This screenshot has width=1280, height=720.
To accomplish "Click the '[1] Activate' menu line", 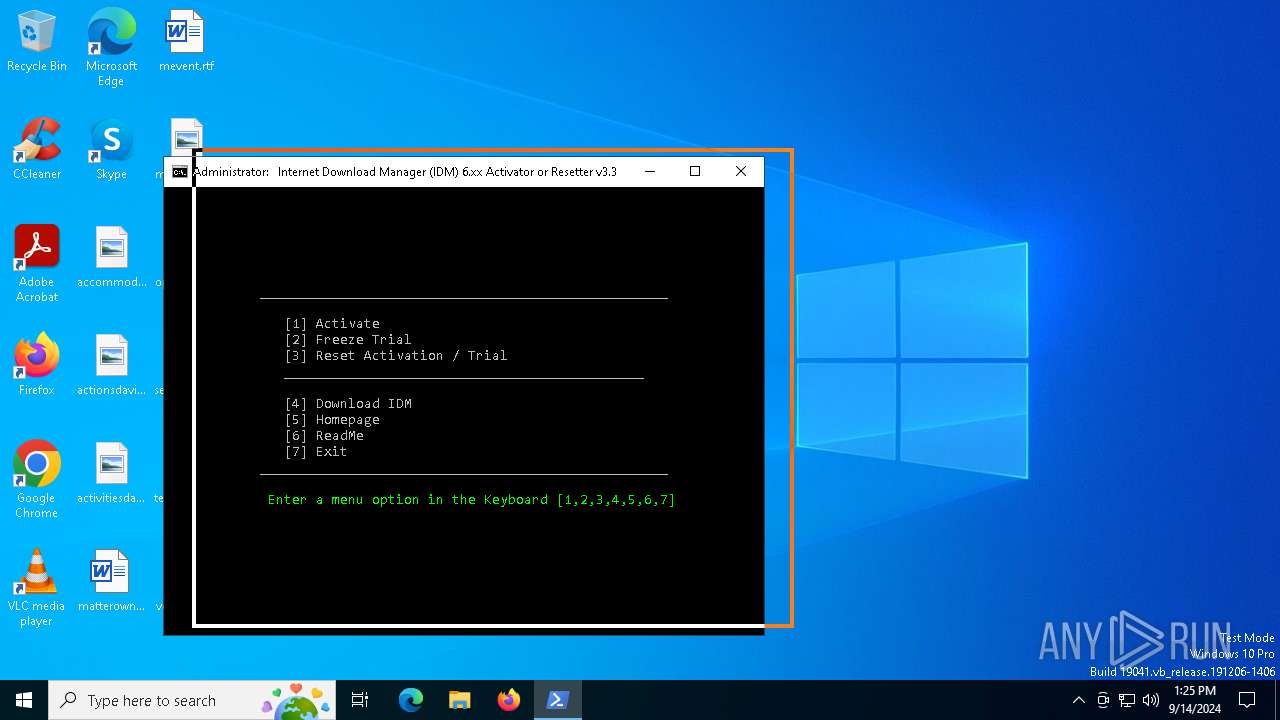I will (332, 323).
